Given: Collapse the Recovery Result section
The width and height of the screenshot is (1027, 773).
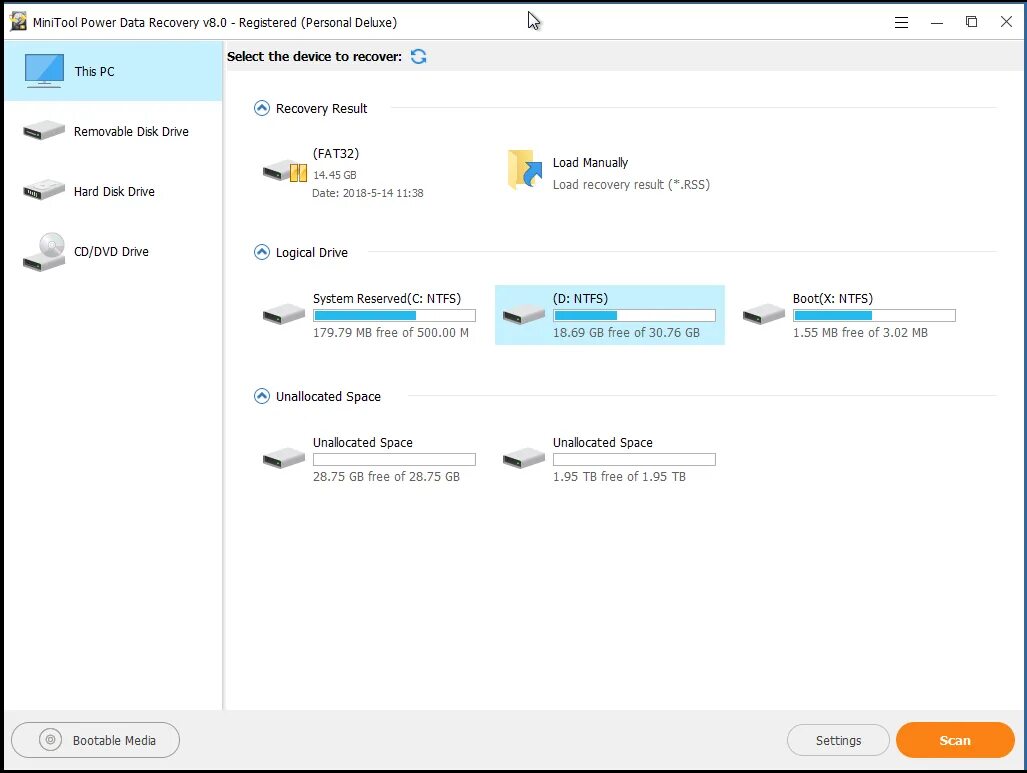Looking at the screenshot, I should coord(261,108).
